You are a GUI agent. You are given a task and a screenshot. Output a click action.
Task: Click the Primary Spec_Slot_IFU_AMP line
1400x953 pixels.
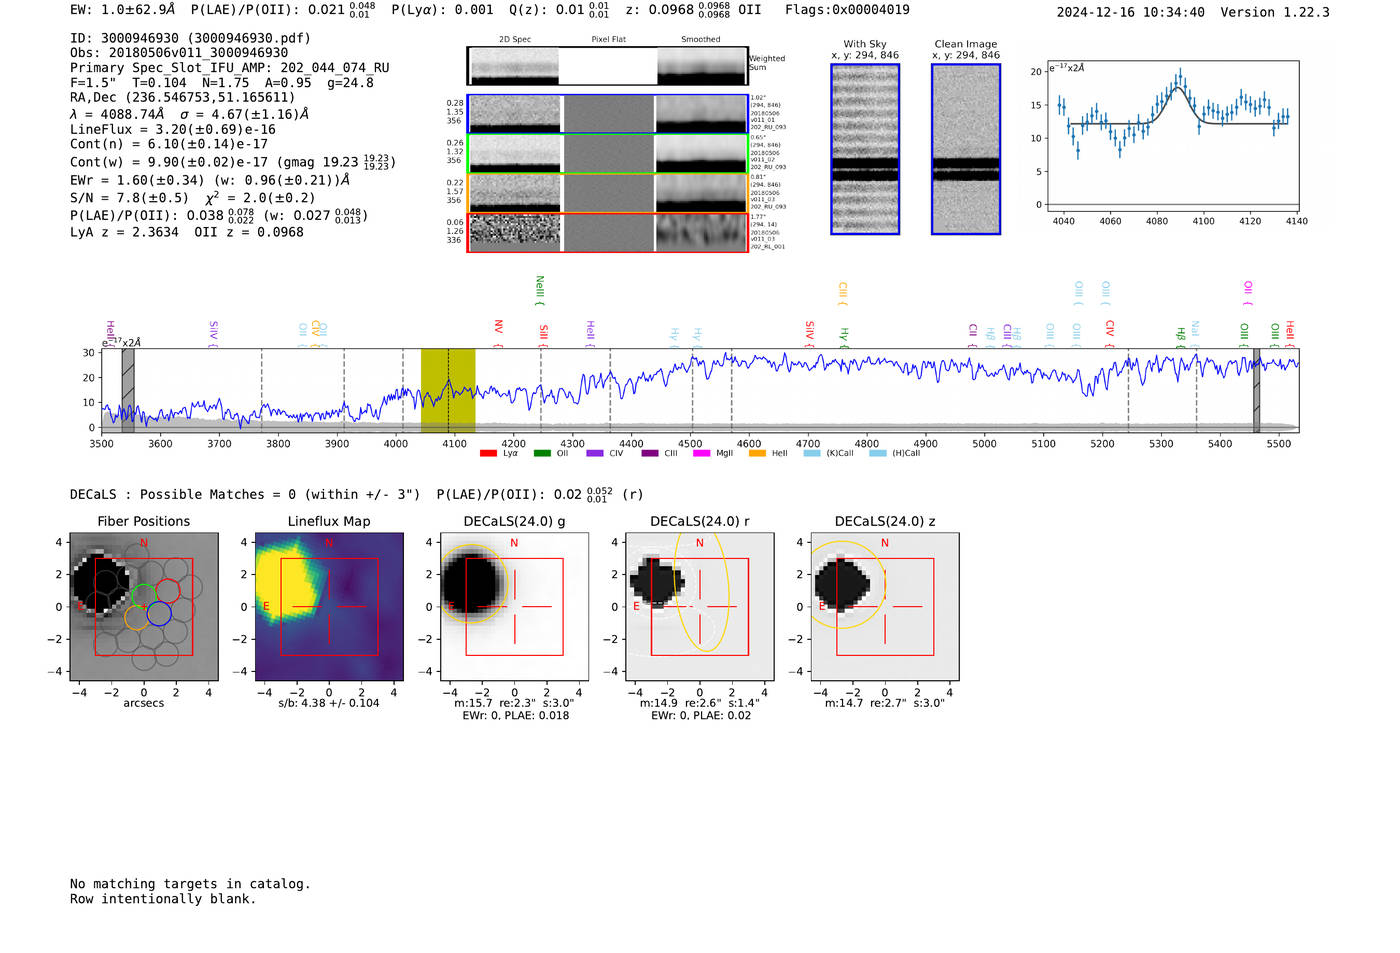point(230,68)
